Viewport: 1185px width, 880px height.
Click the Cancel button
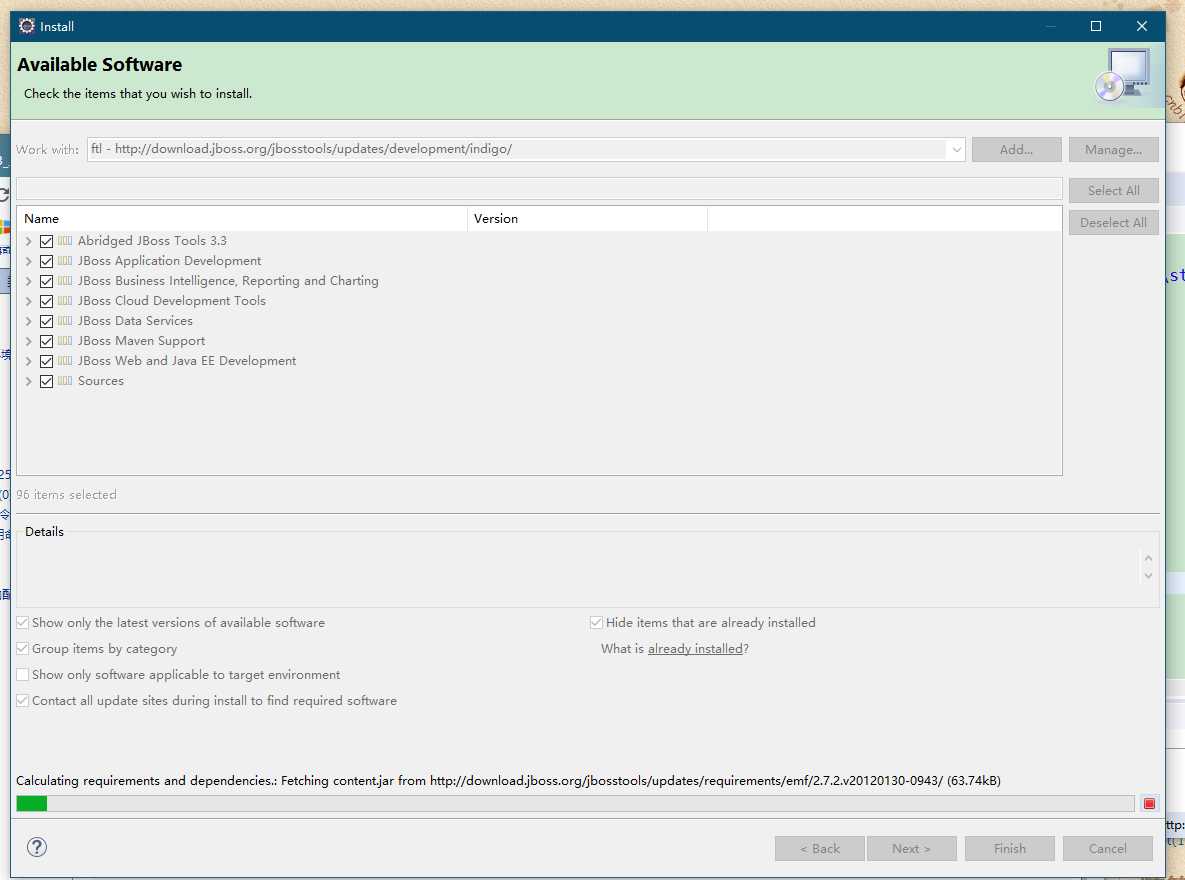coord(1107,848)
